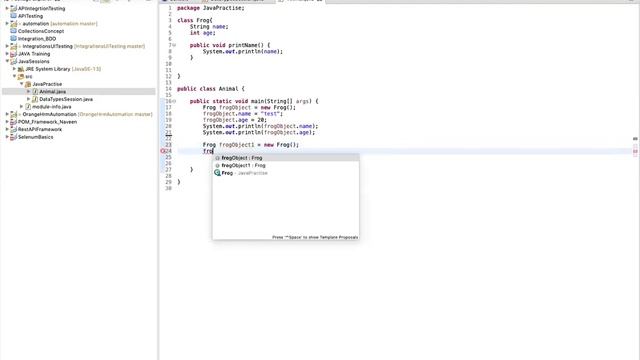The width and height of the screenshot is (640, 360).
Task: Open the module-info.java file
Action: [x=51, y=107]
